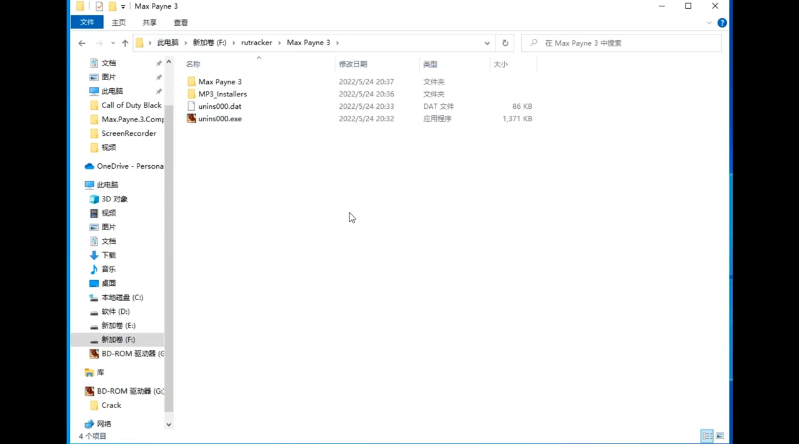Open 图片 under 此电脑
Screen dimensions: 799x444
[109, 227]
